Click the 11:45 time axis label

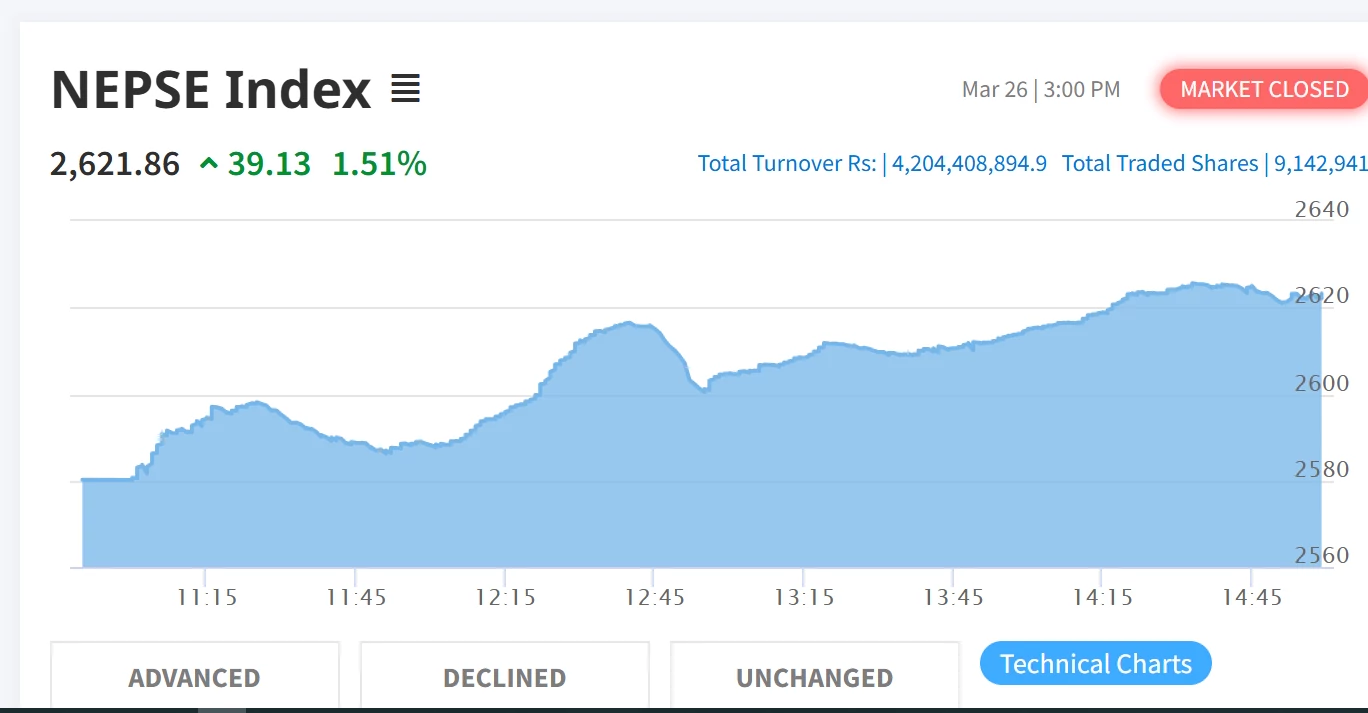pos(356,597)
